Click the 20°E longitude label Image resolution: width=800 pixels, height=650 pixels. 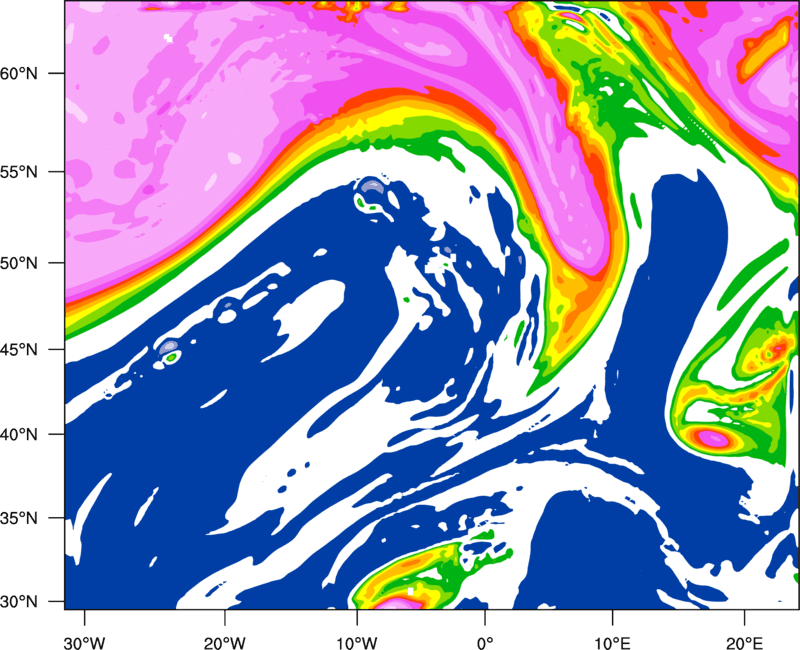point(744,643)
